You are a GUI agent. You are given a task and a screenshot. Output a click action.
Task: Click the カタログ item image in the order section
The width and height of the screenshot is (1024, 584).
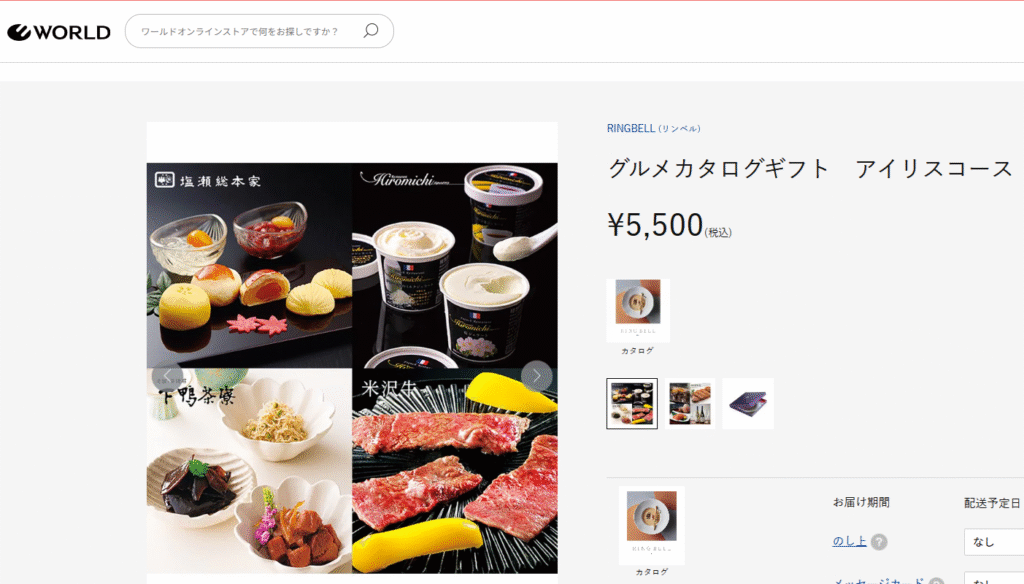(x=652, y=525)
